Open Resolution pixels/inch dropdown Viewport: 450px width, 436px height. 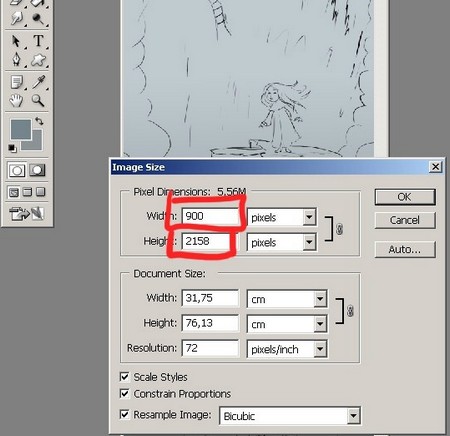320,349
